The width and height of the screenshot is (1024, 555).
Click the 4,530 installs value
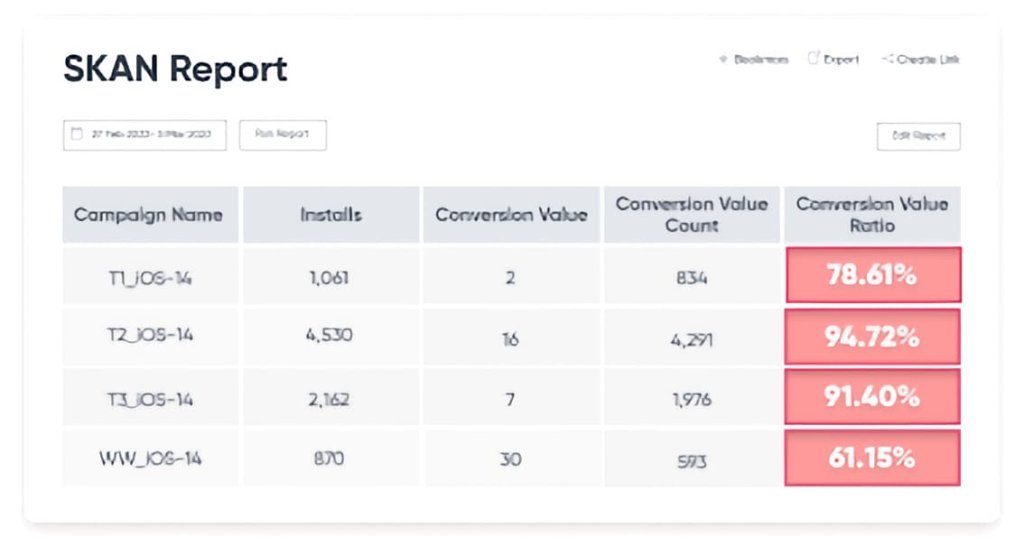pos(329,335)
